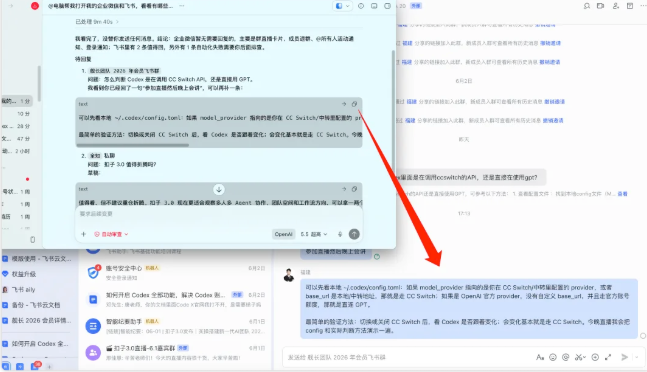Open the three-dot more menu in Feishu chat header
The width and height of the screenshot is (647, 372).
[x=643, y=6]
